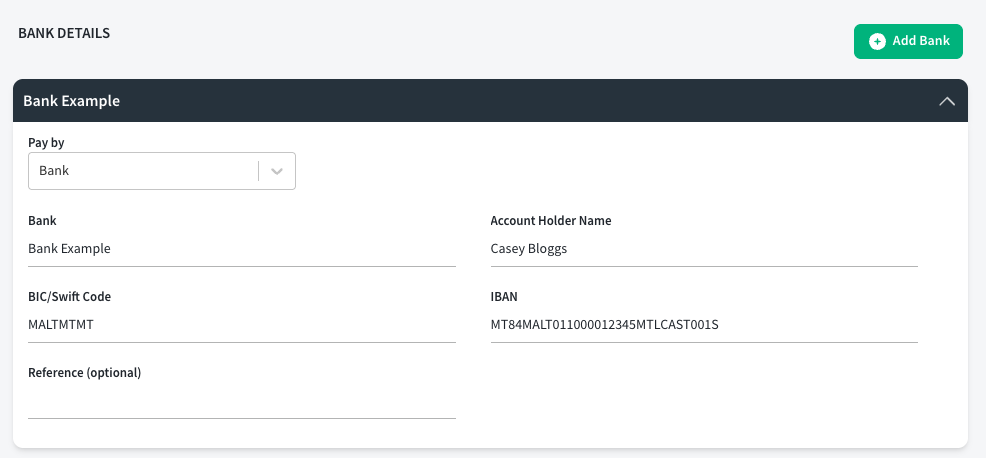Collapse the Bank Example panel chevron
The width and height of the screenshot is (986, 458).
pyautogui.click(x=946, y=101)
